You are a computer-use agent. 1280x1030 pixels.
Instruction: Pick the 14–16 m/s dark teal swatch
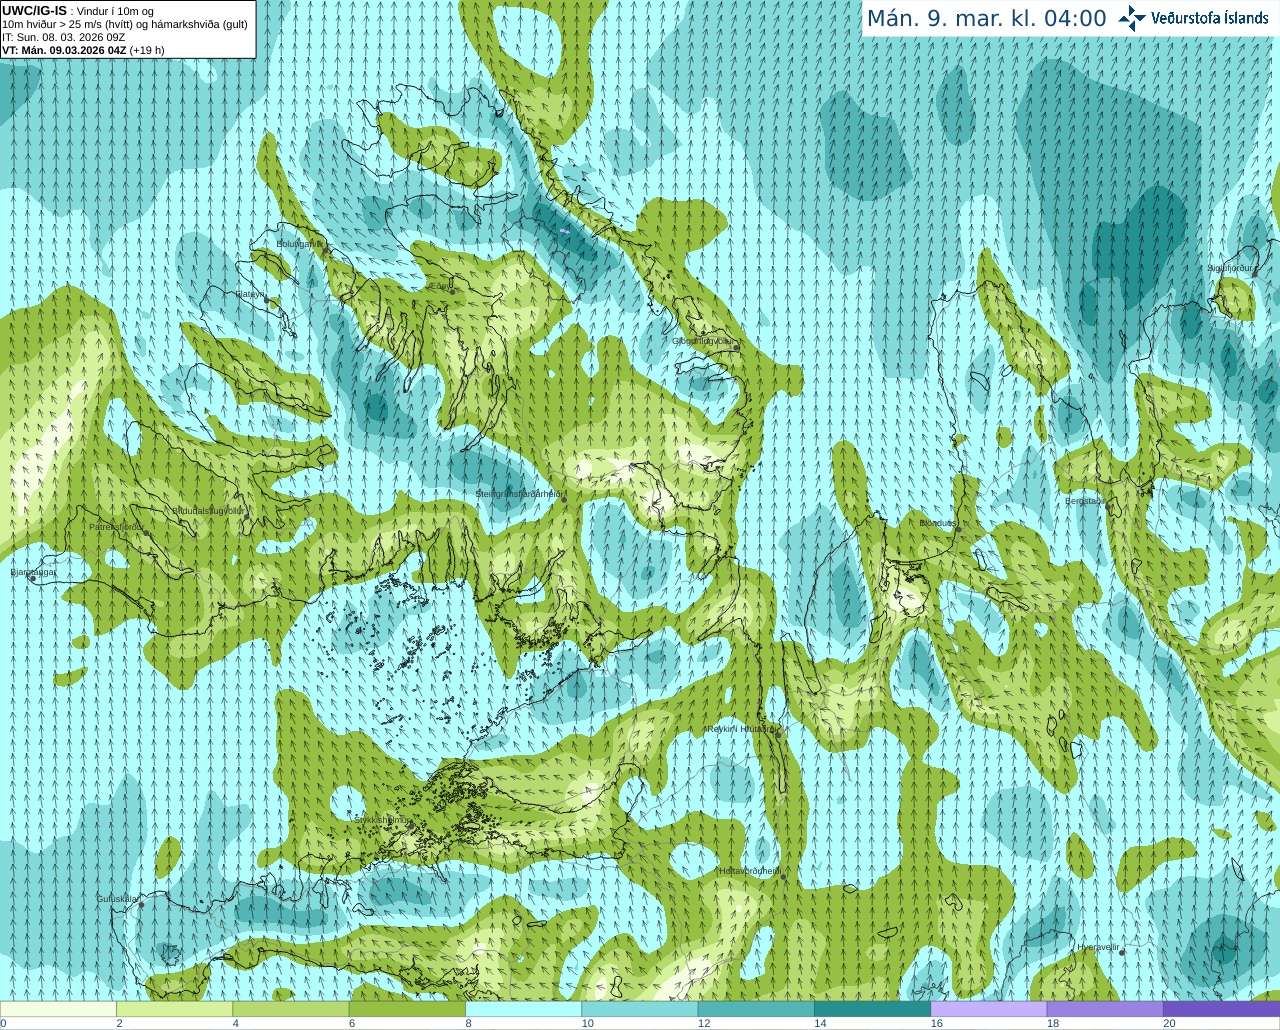point(872,1009)
